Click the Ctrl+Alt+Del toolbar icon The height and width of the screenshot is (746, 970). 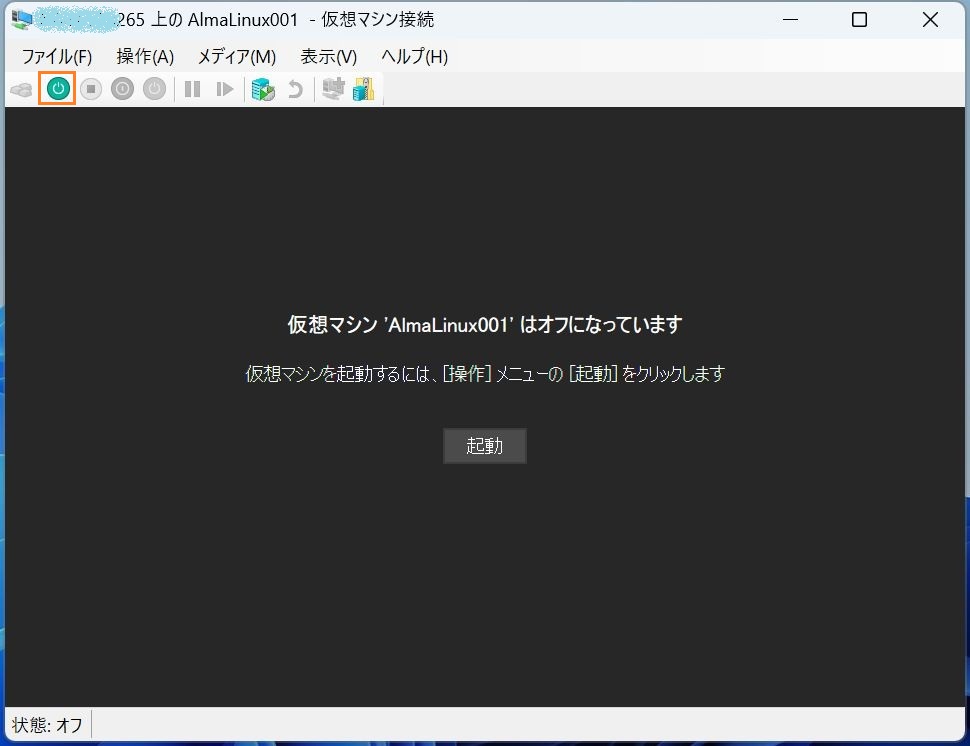(x=22, y=90)
